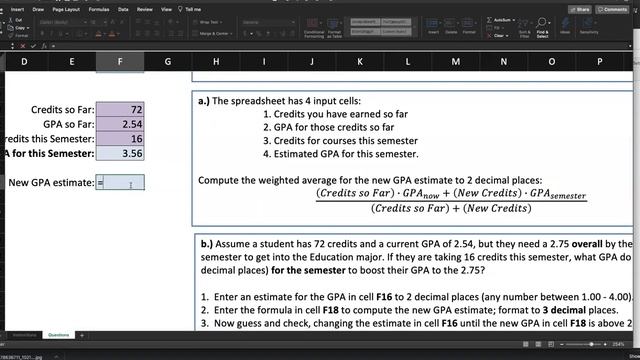
Task: Select the column H header
Action: tap(216, 62)
